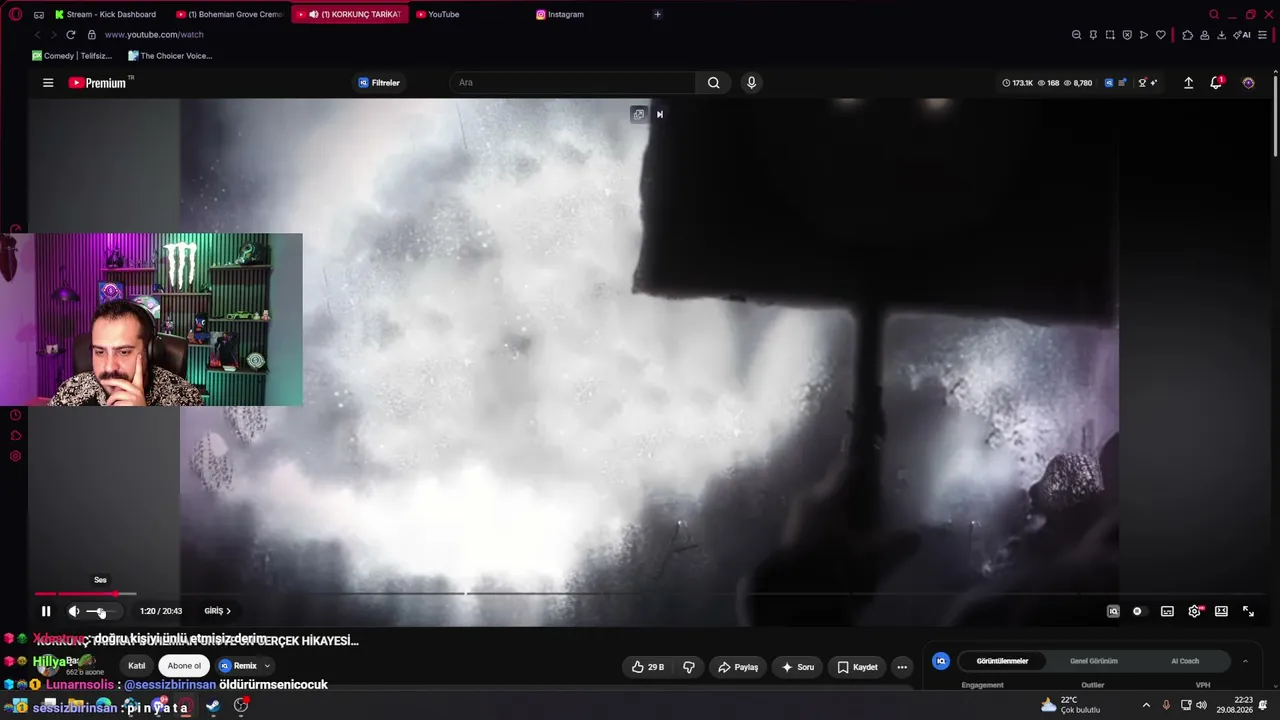The width and height of the screenshot is (1280, 720).
Task: Click the skip-next icon atop the video
Action: coord(659,114)
